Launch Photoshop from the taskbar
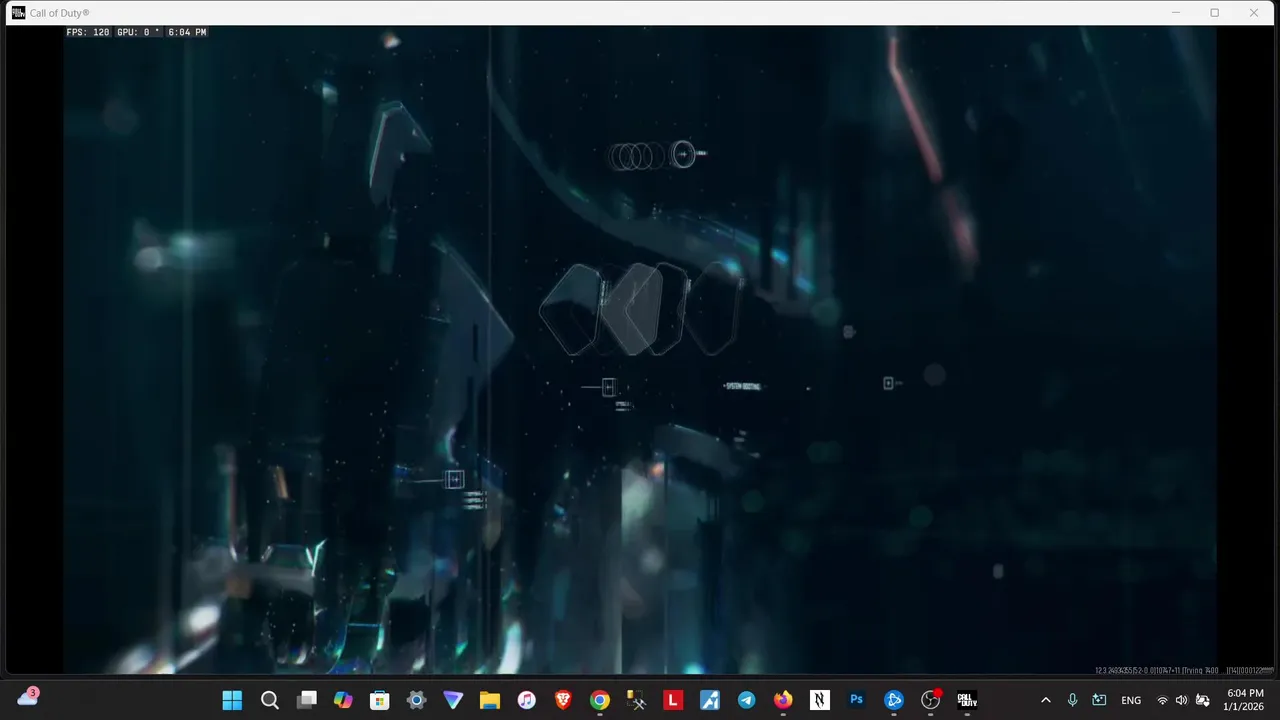Viewport: 1280px width, 720px height. click(x=857, y=700)
